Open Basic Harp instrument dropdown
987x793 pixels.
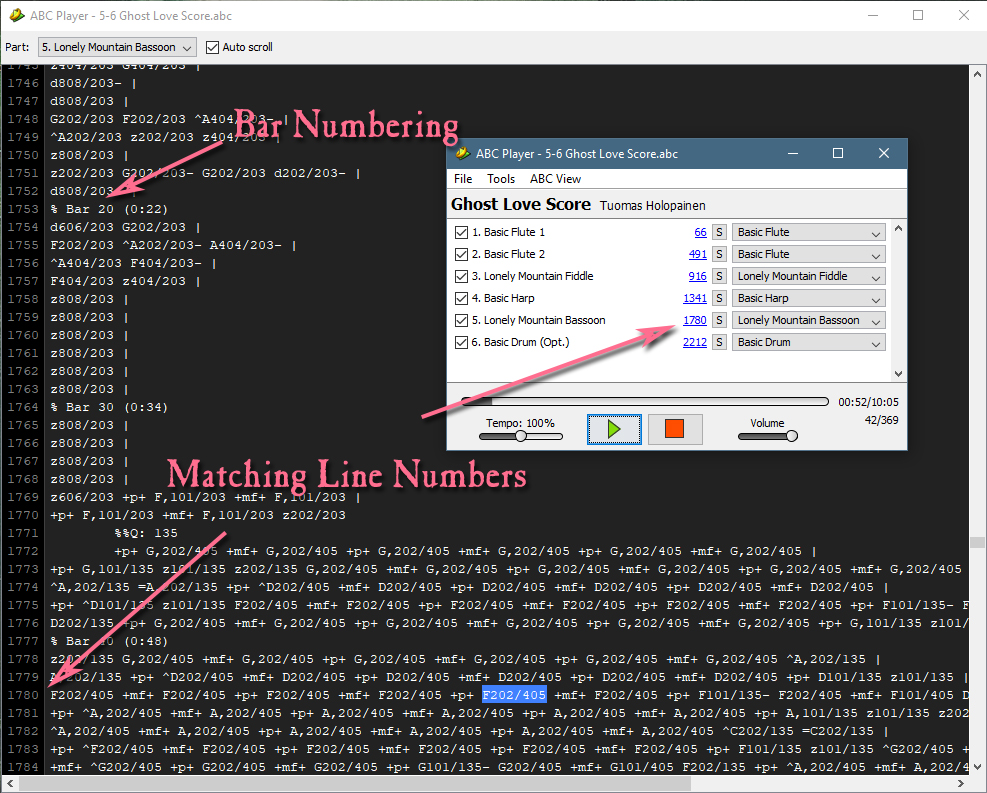(808, 298)
